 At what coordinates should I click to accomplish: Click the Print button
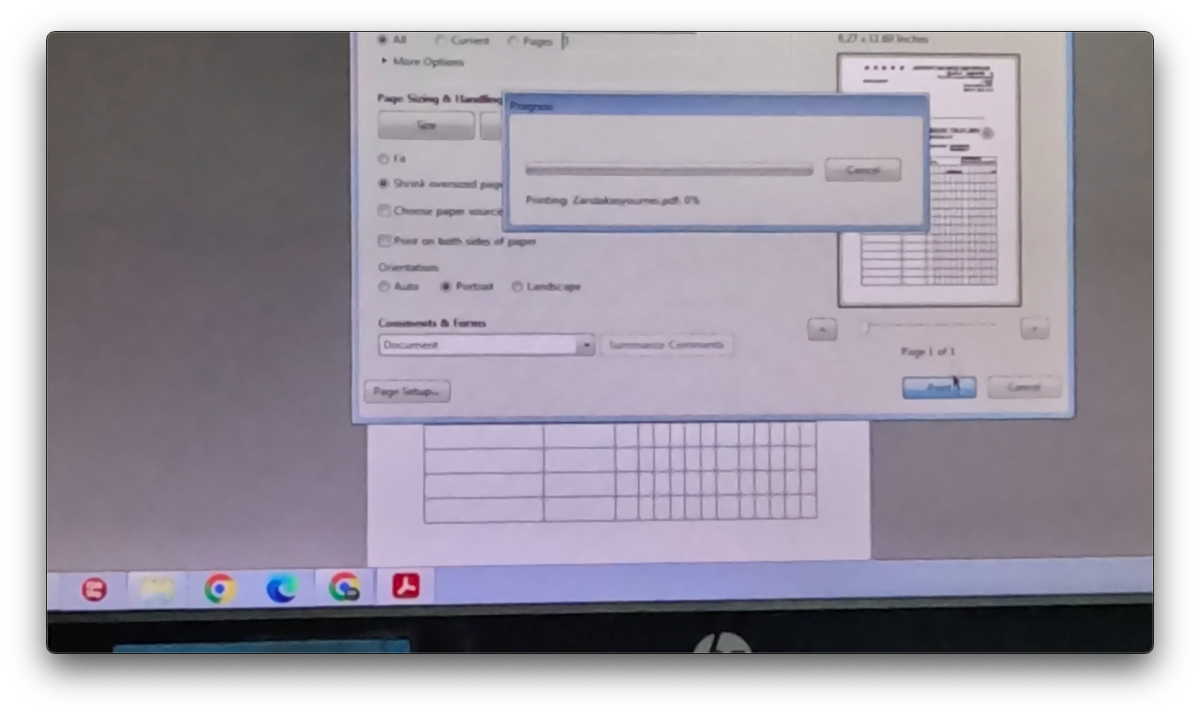939,387
